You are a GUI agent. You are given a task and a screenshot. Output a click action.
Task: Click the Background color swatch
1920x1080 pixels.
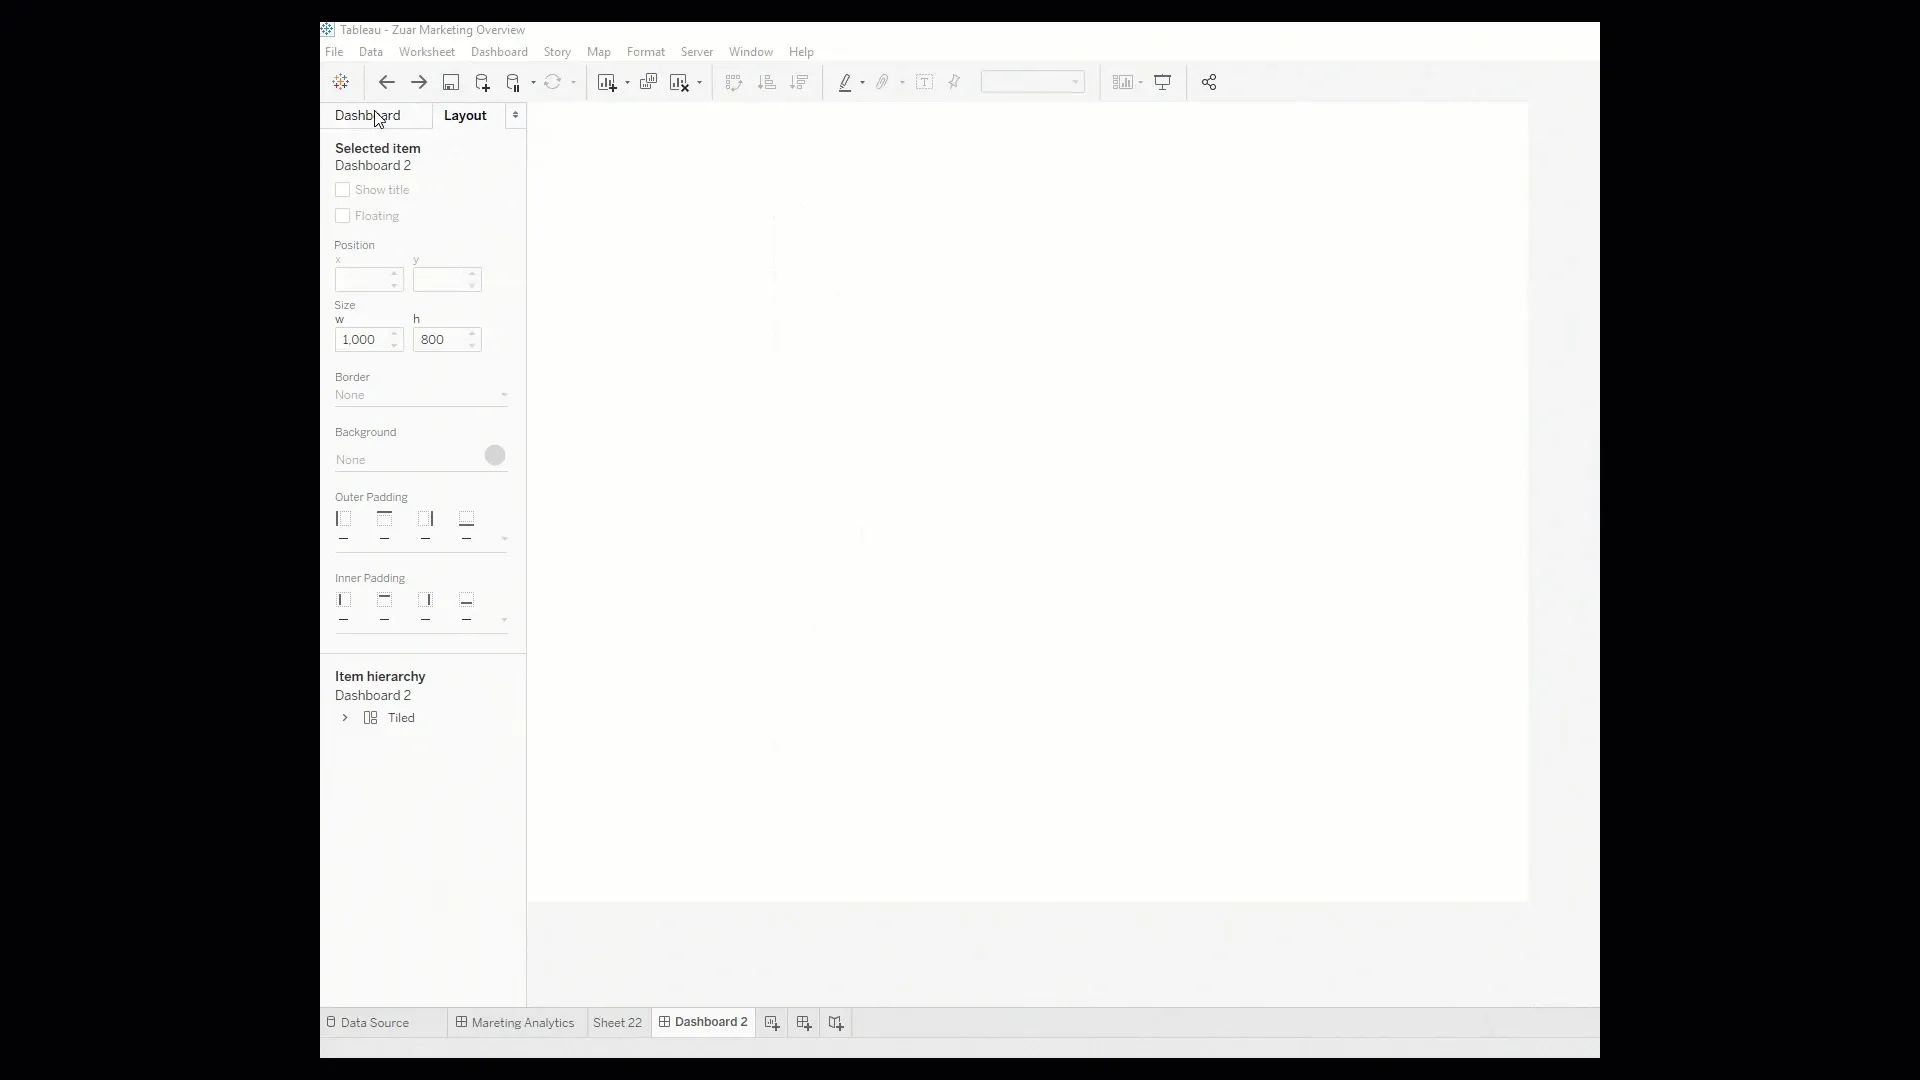(495, 455)
